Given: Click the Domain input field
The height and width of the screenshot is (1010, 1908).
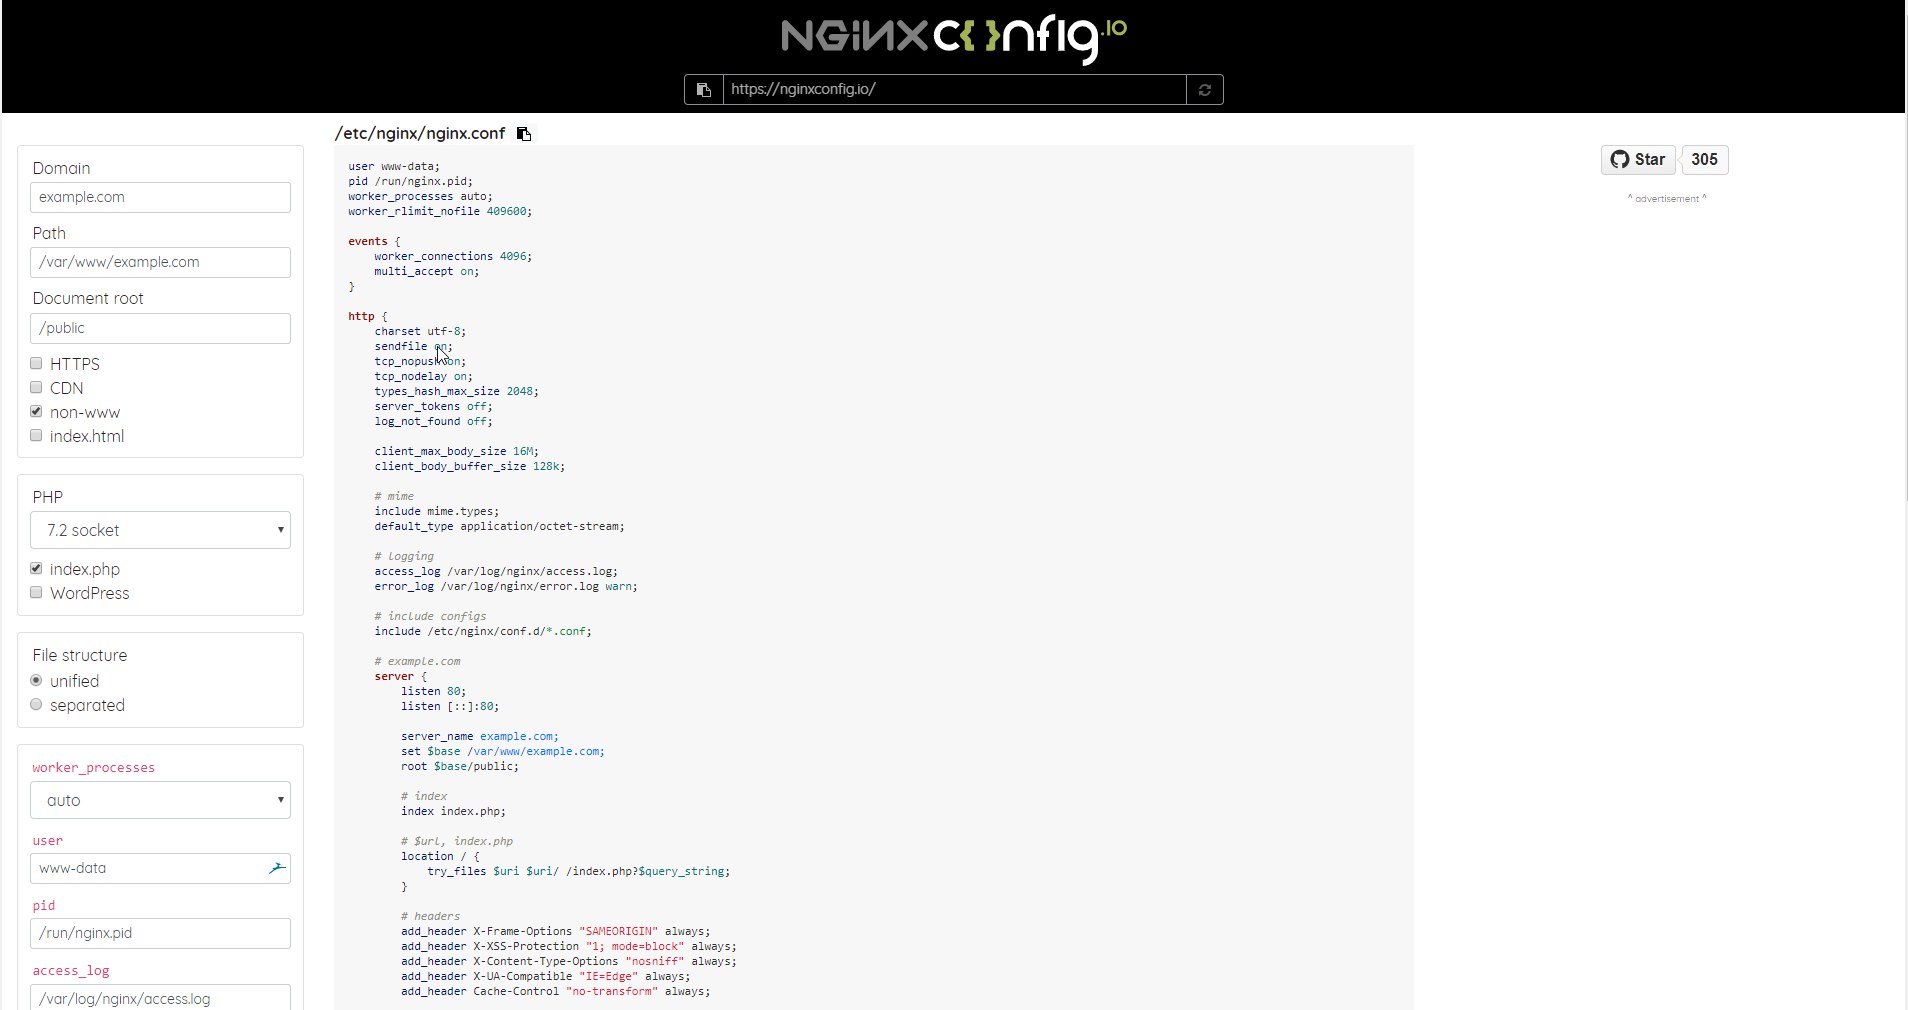Looking at the screenshot, I should coord(160,197).
